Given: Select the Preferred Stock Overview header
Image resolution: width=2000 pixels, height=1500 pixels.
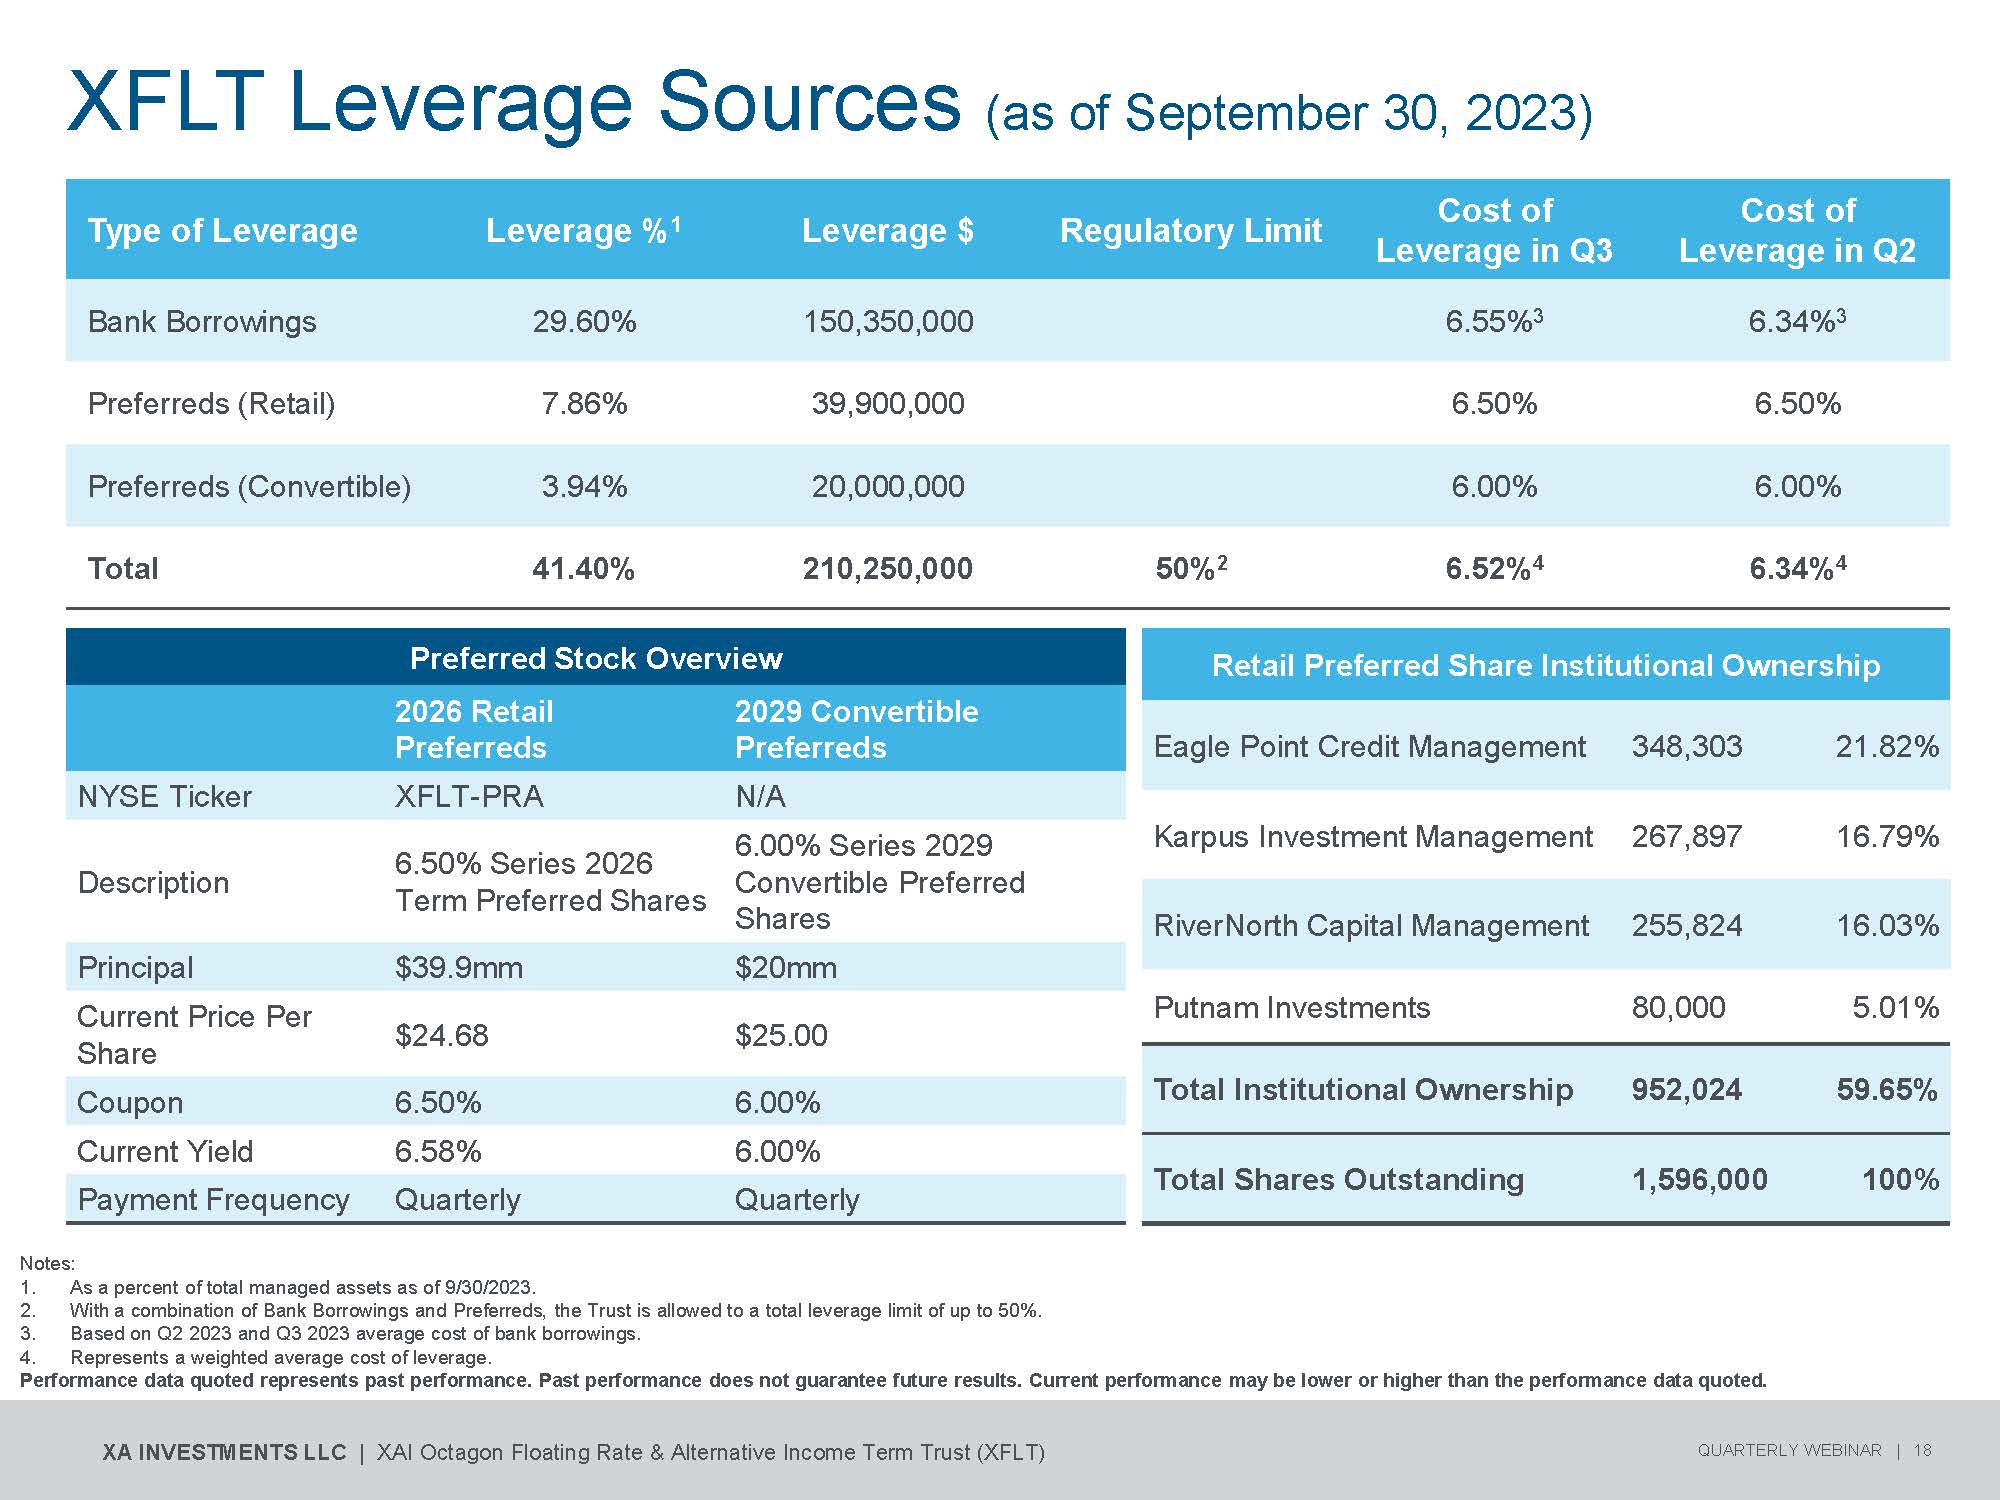Looking at the screenshot, I should (596, 658).
